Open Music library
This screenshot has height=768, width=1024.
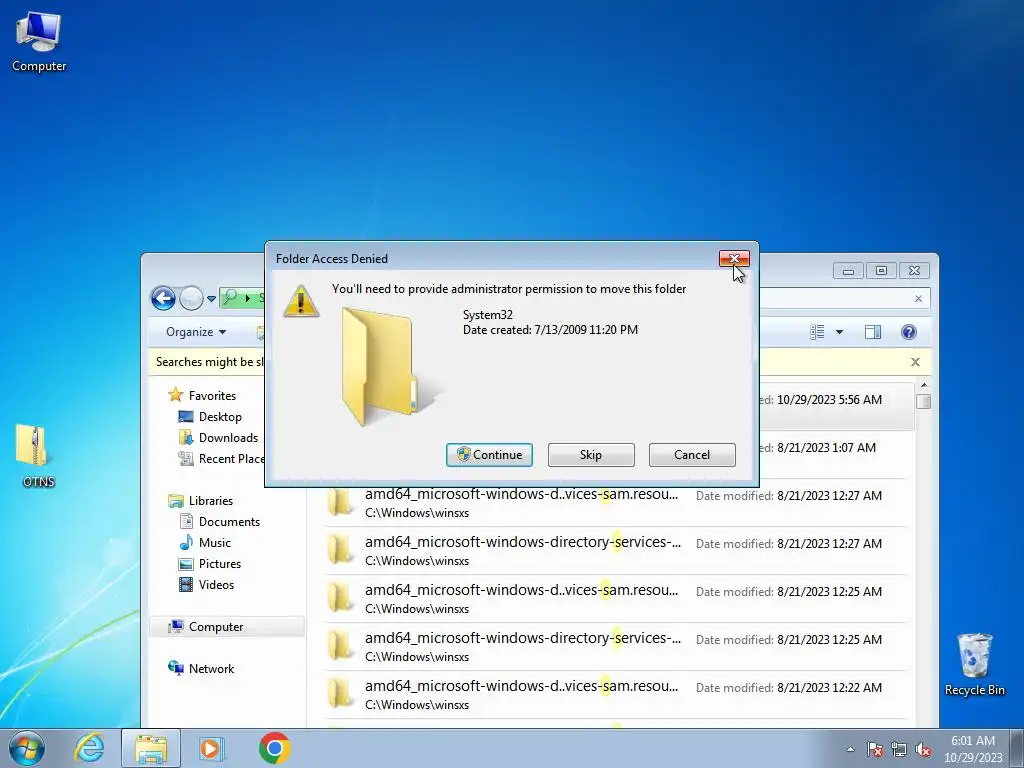[214, 543]
